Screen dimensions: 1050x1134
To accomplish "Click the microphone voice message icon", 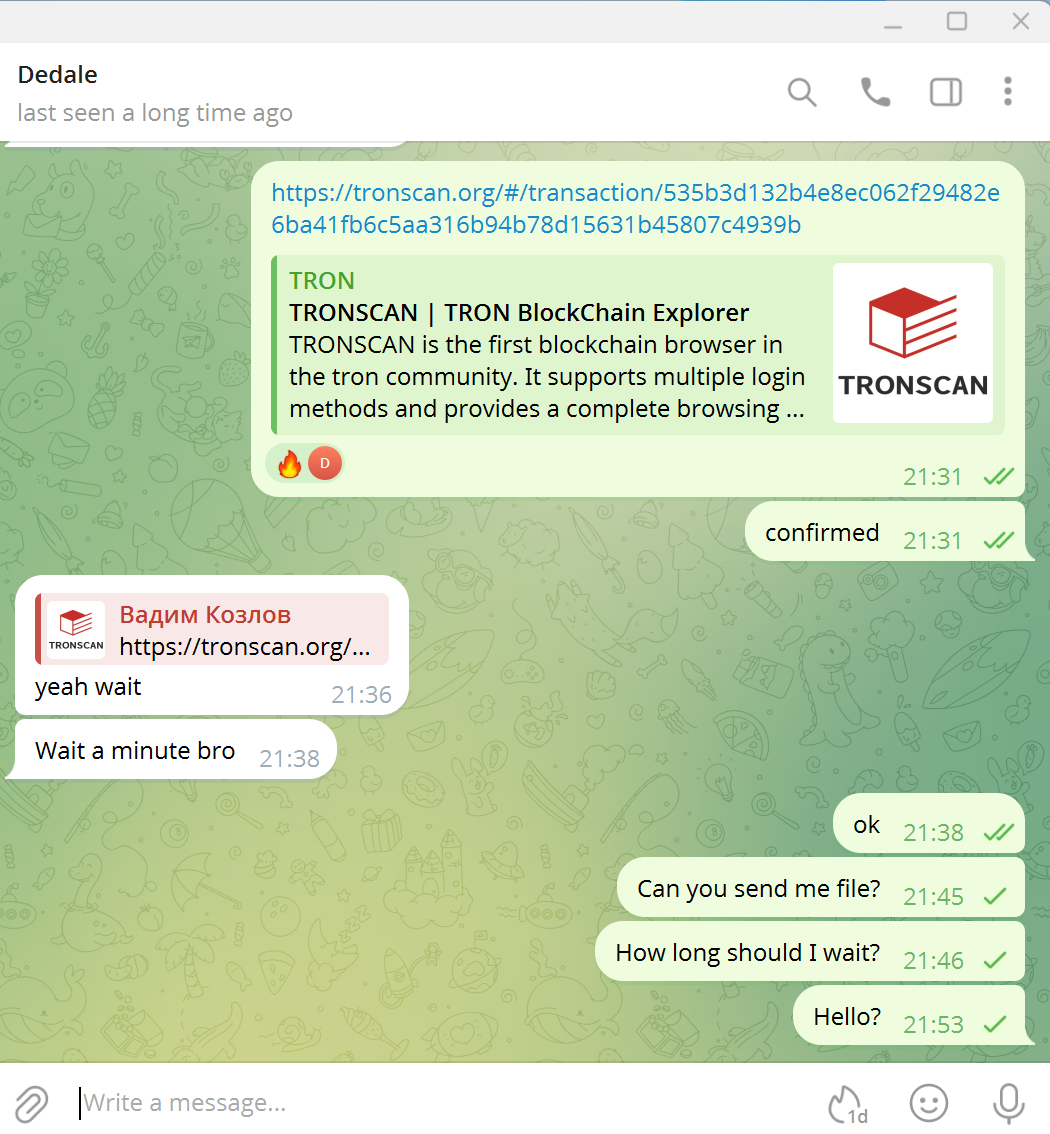I will [1008, 1104].
